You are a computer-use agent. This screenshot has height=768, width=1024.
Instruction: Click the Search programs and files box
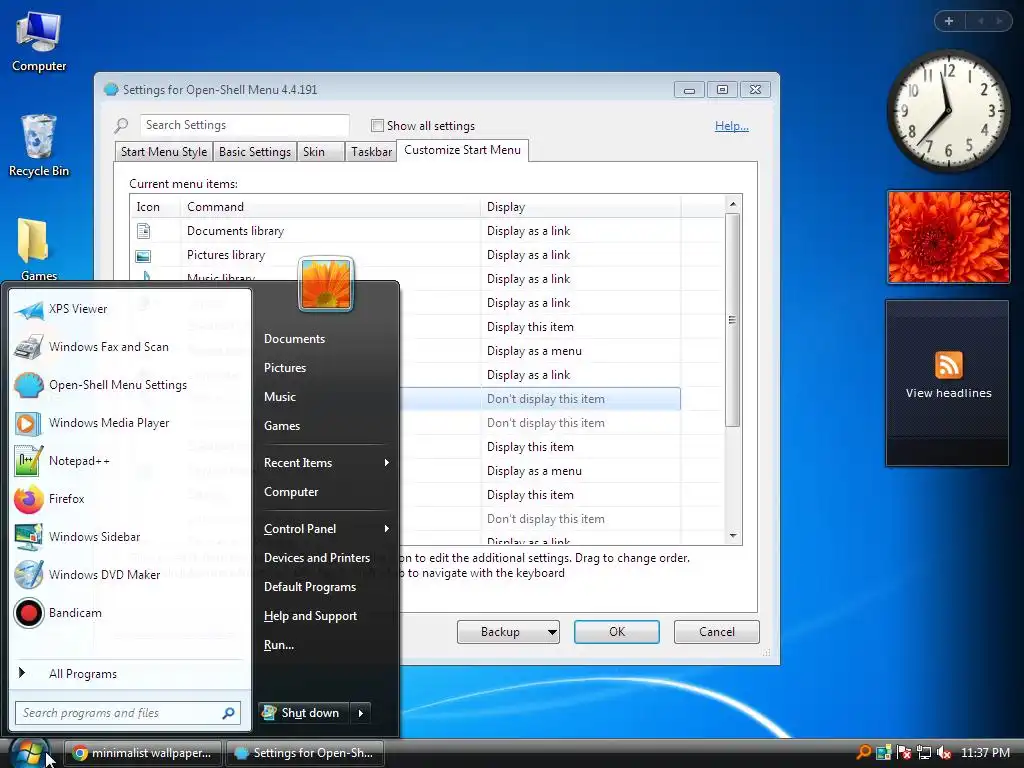128,713
